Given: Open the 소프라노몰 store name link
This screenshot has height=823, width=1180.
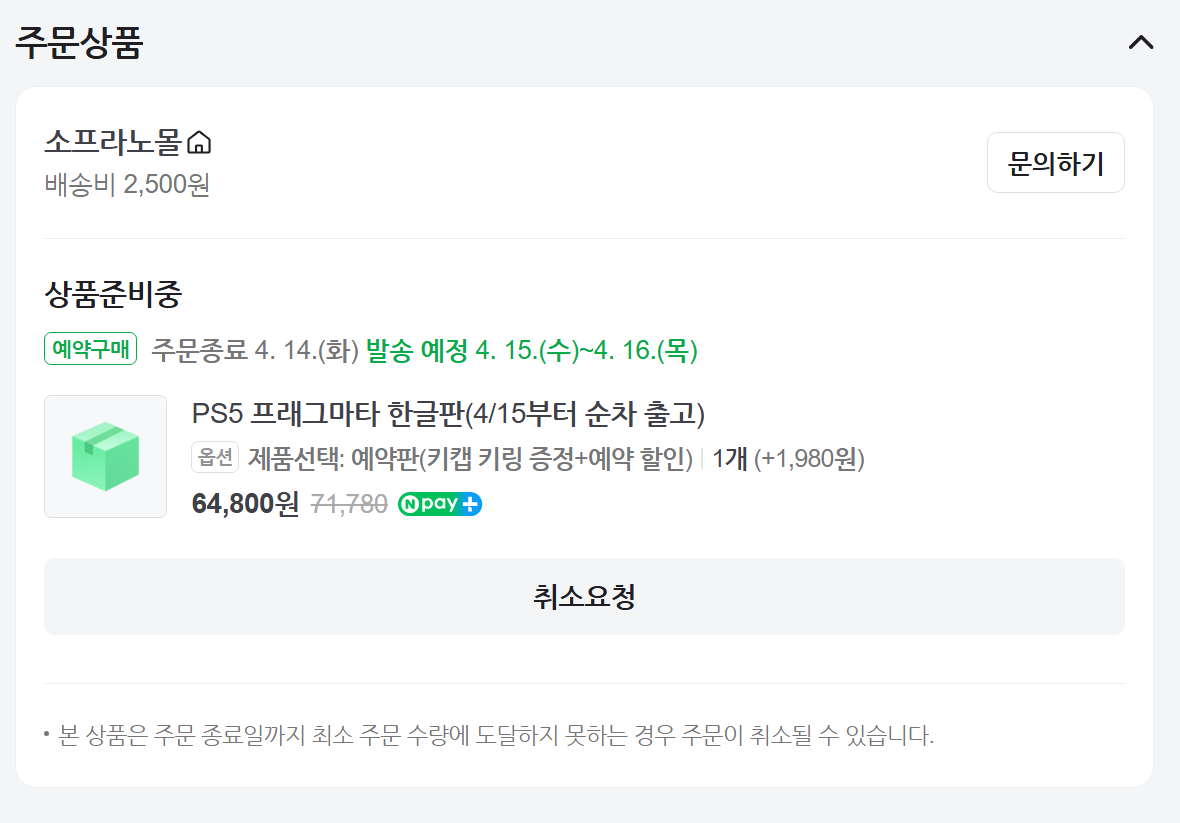Looking at the screenshot, I should [112, 143].
